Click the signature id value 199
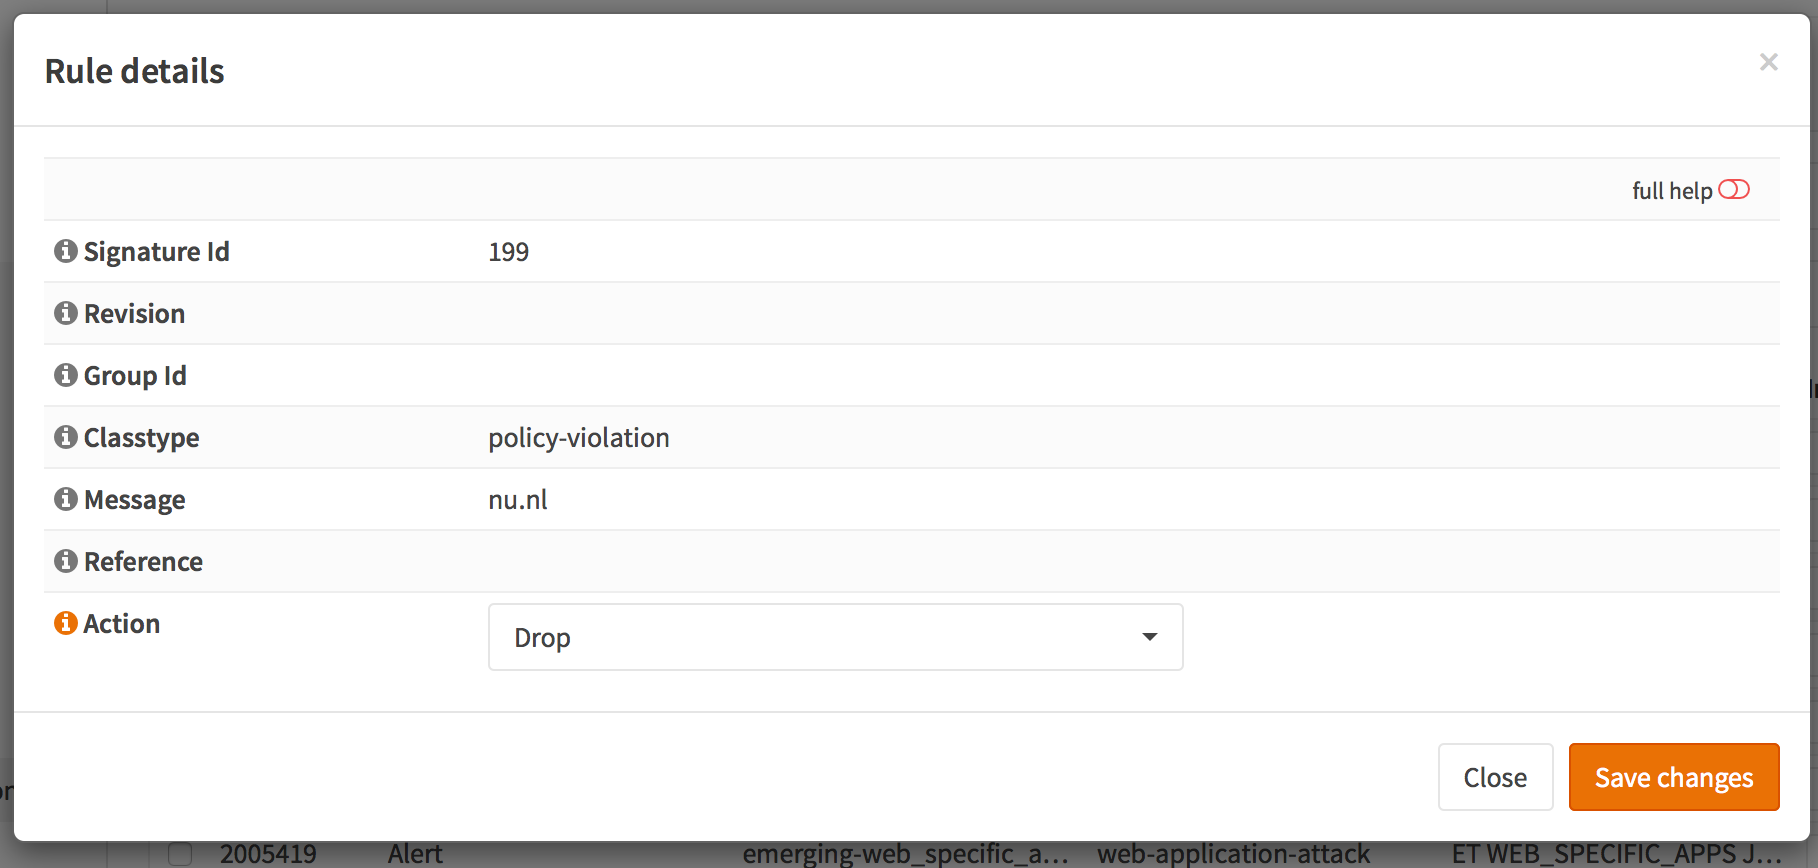The image size is (1818, 868). pyautogui.click(x=509, y=252)
